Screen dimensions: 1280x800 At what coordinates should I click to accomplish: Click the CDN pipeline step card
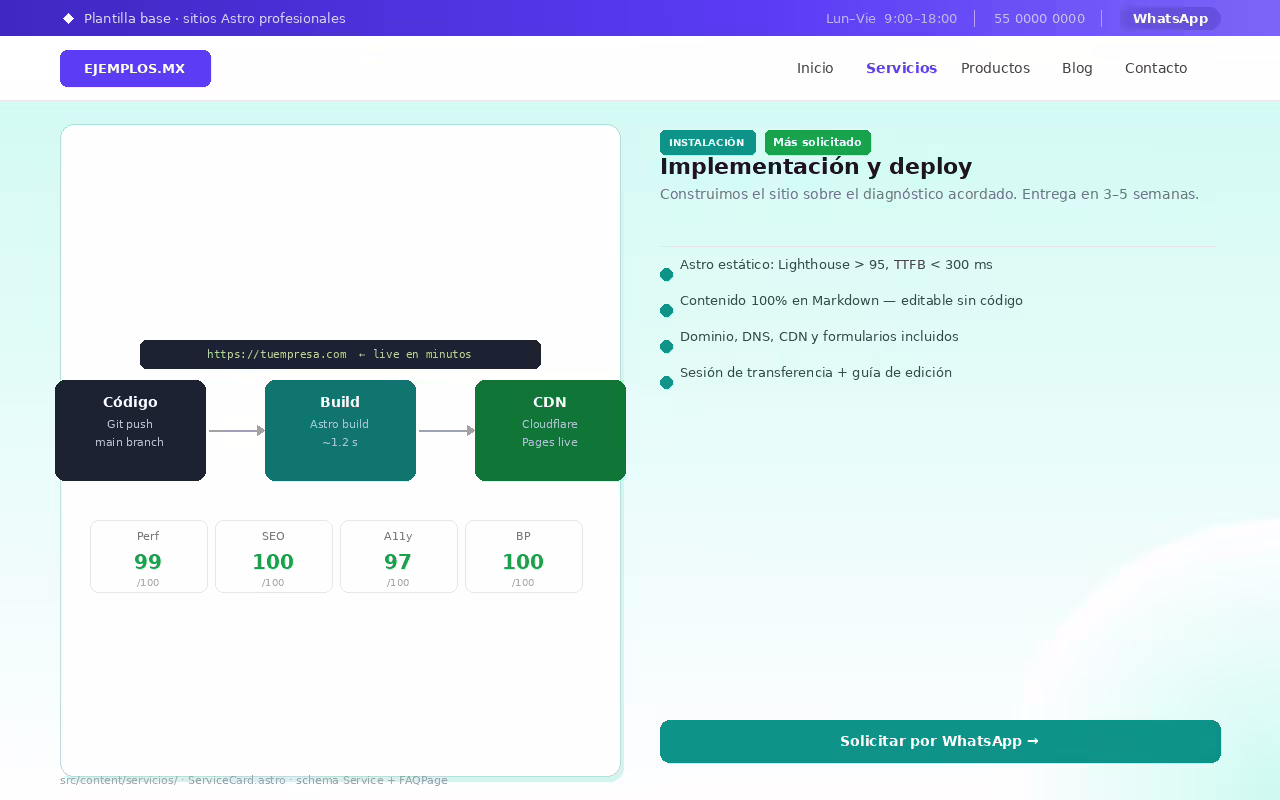click(550, 430)
